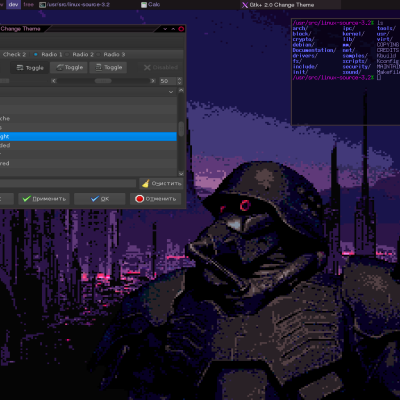The height and width of the screenshot is (400, 400).
Task: Click the horizontal scrollbar's left arrow
Action: click(54, 81)
